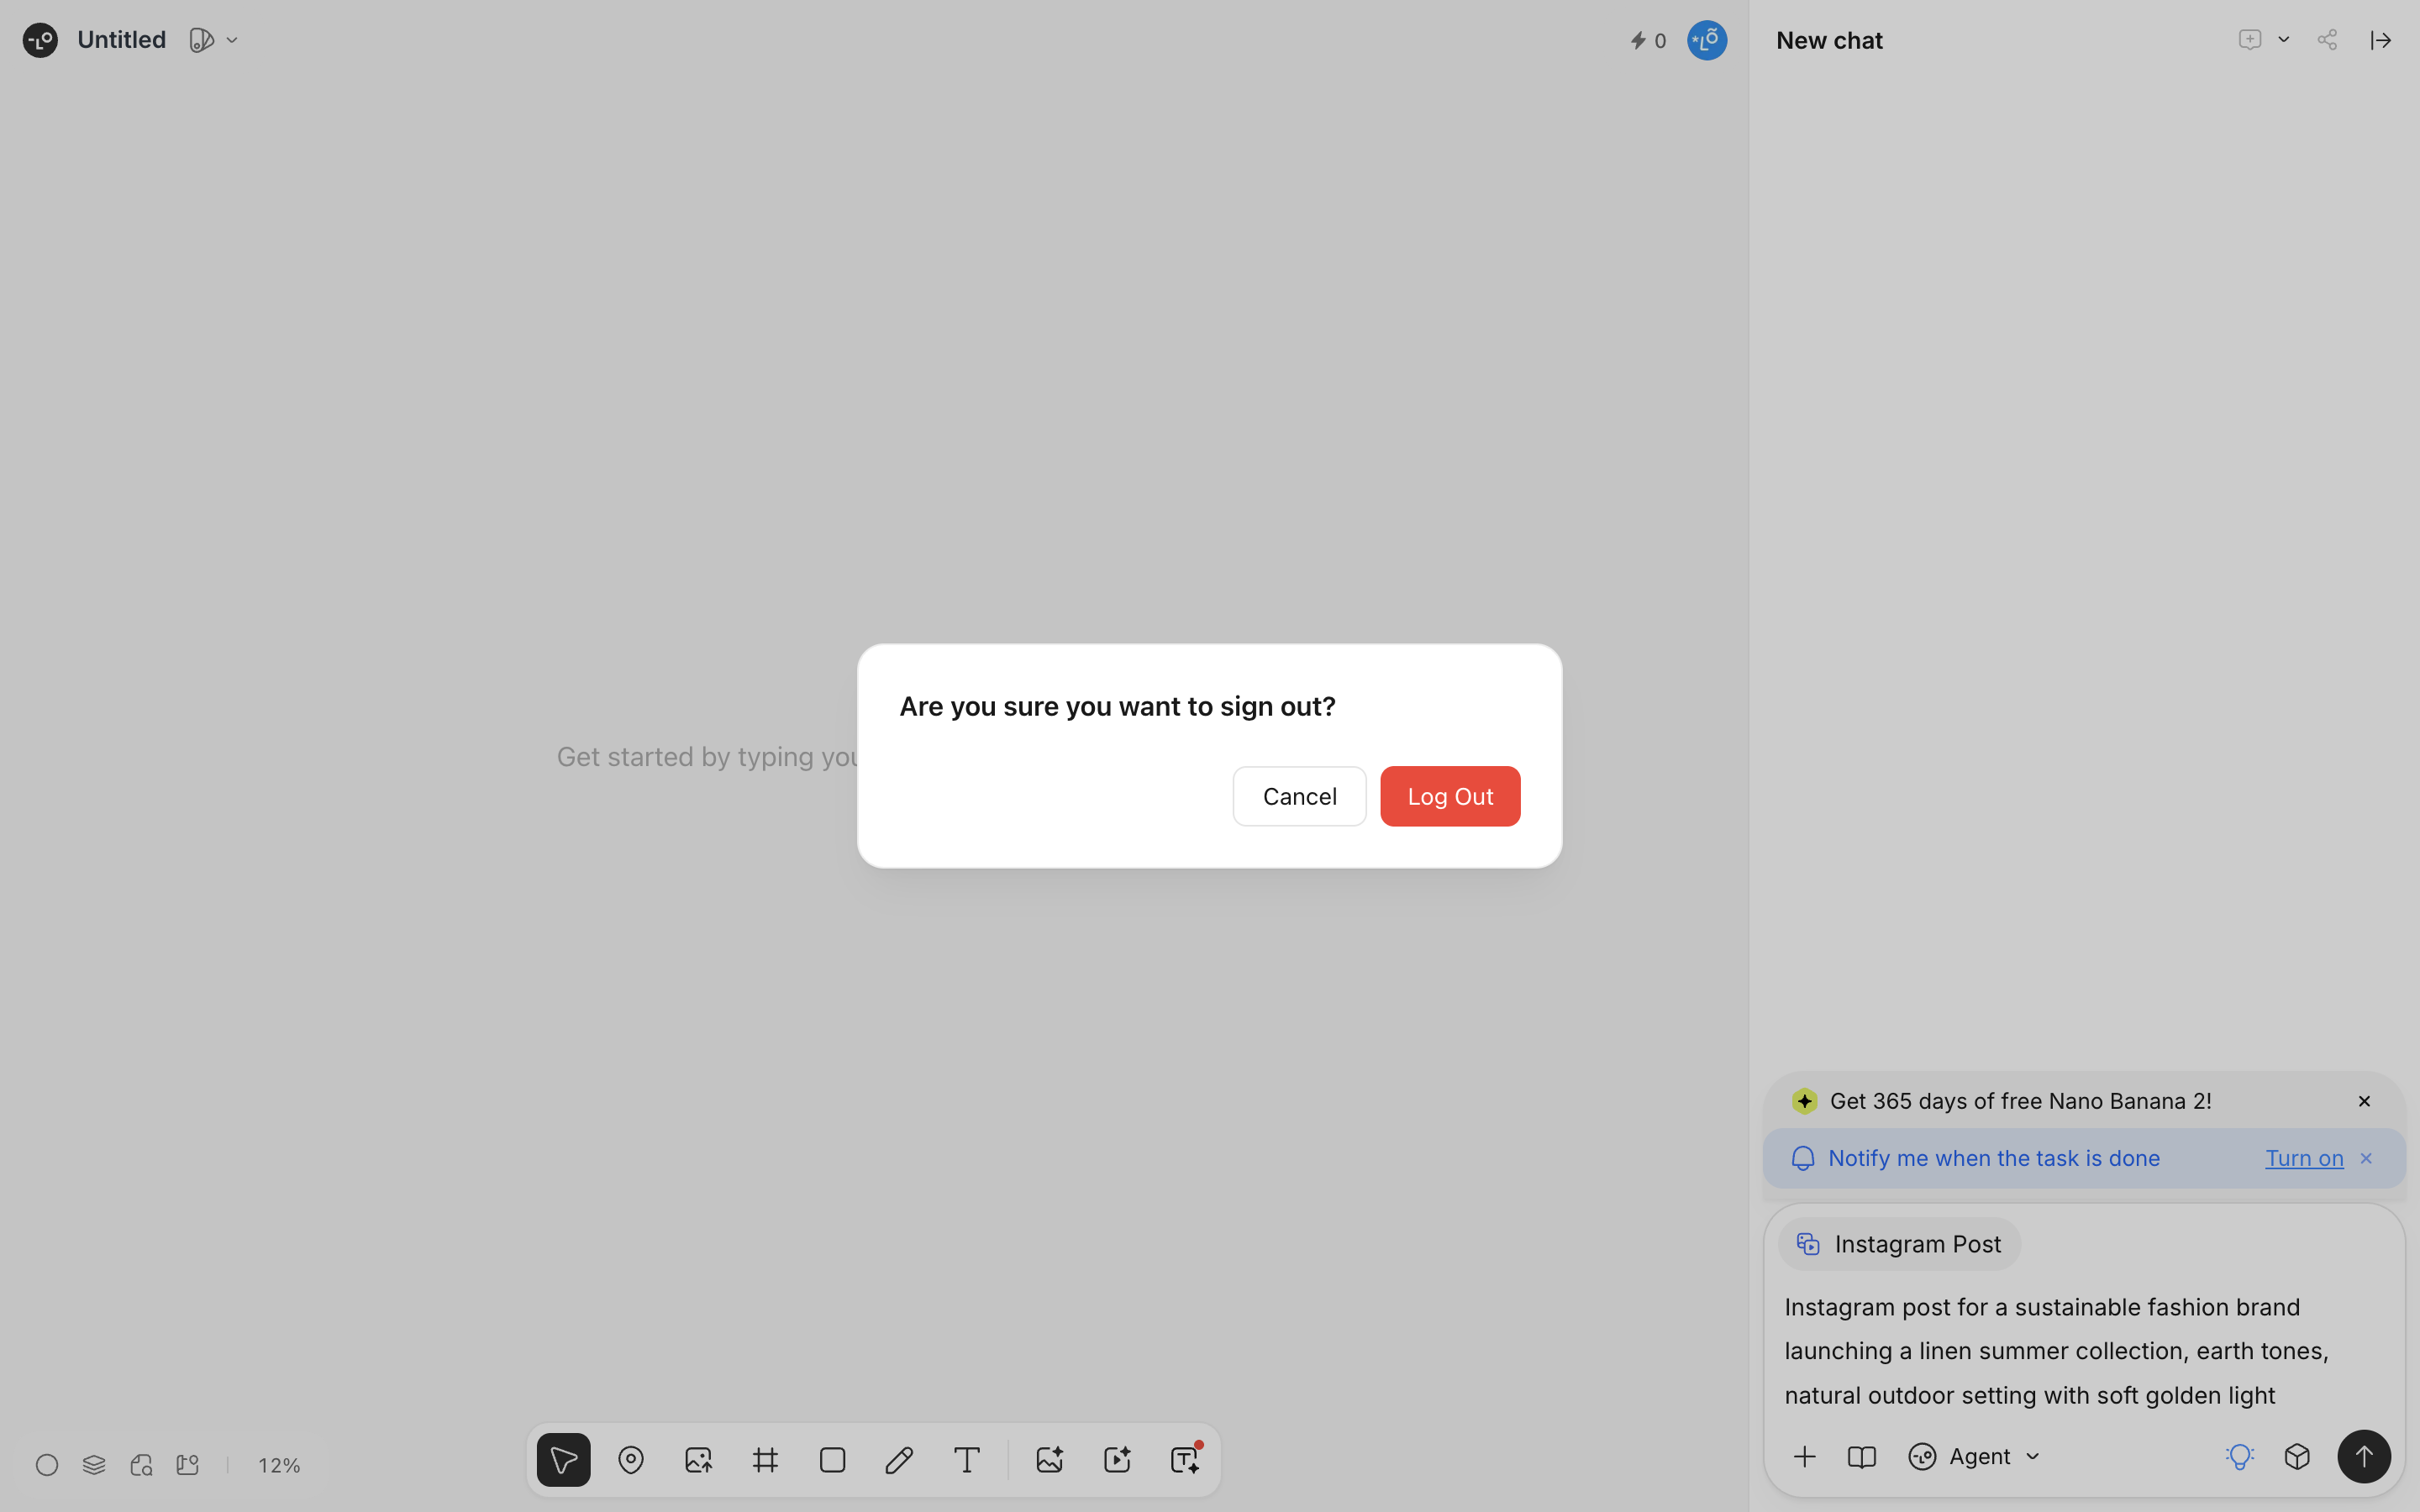Select the frame grid tool
Viewport: 2420px width, 1512px height.
coord(765,1460)
